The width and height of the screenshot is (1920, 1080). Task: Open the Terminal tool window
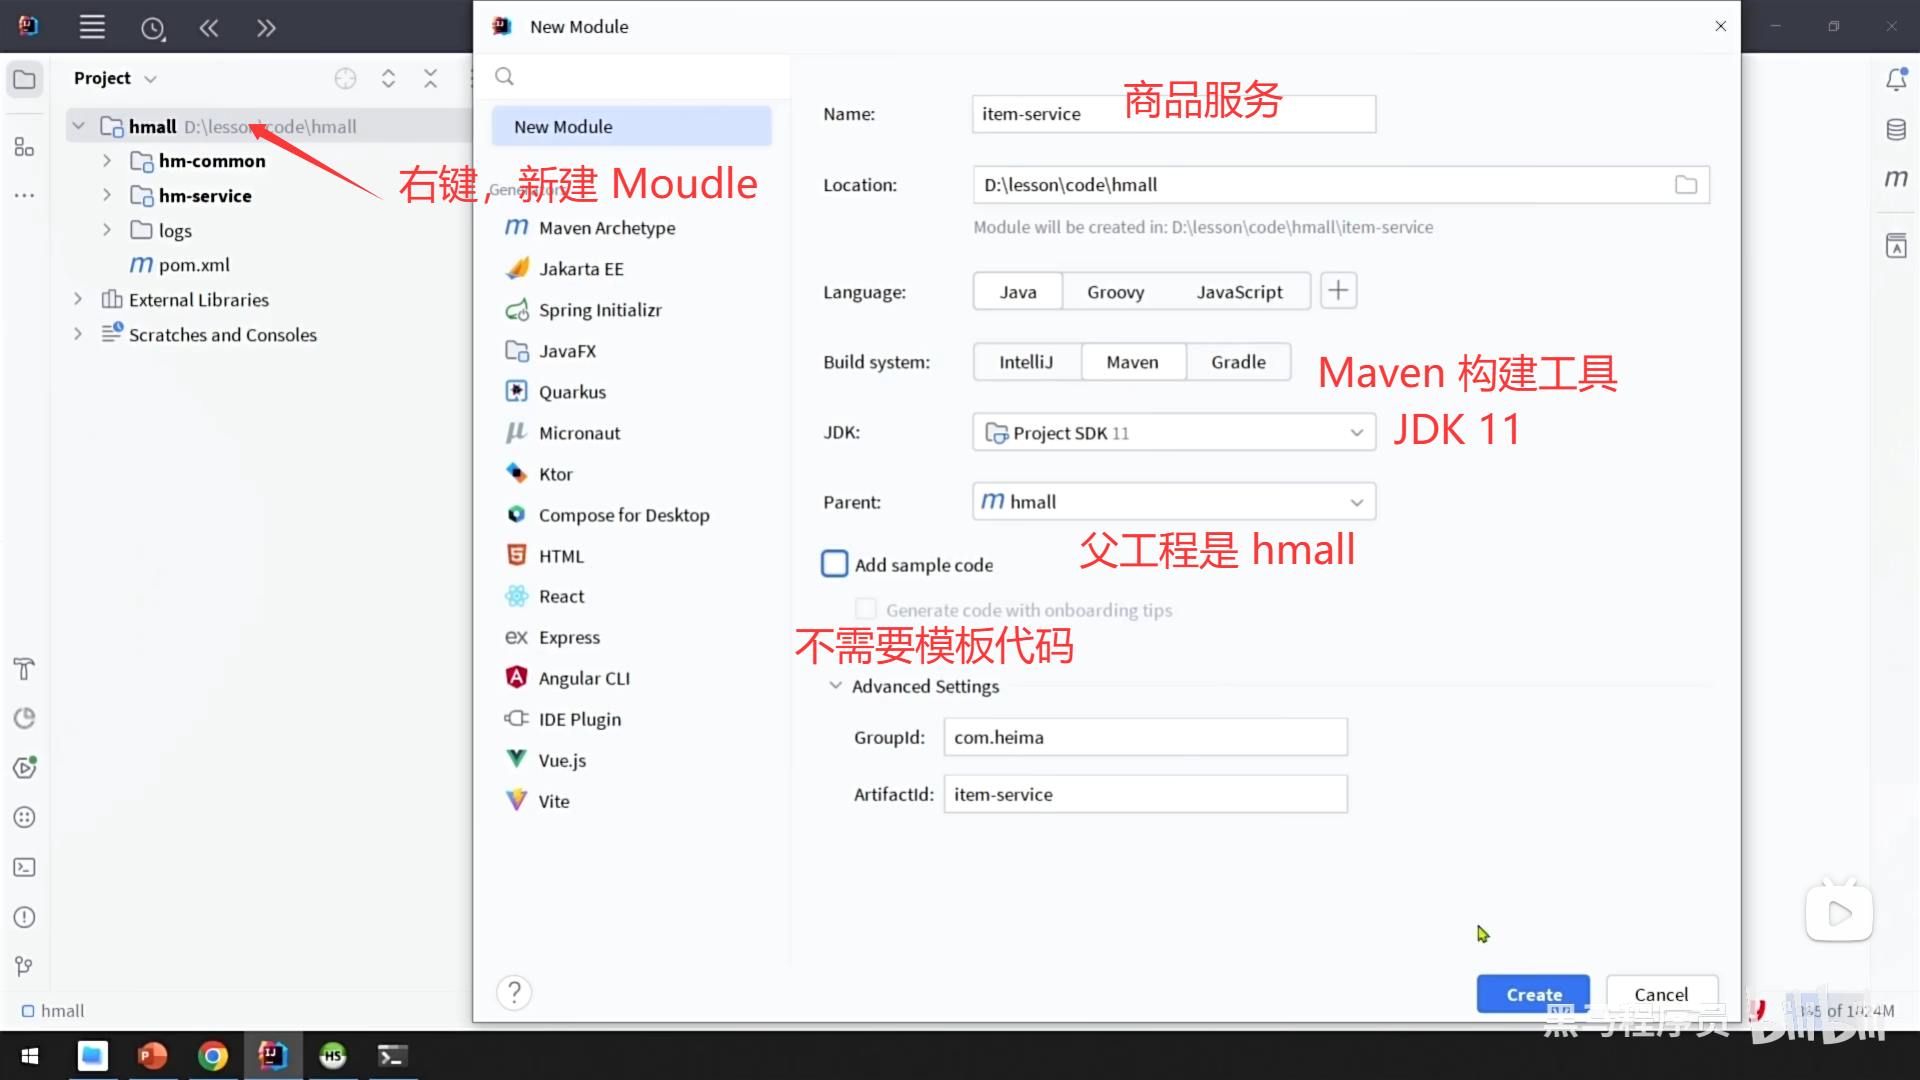tap(25, 867)
